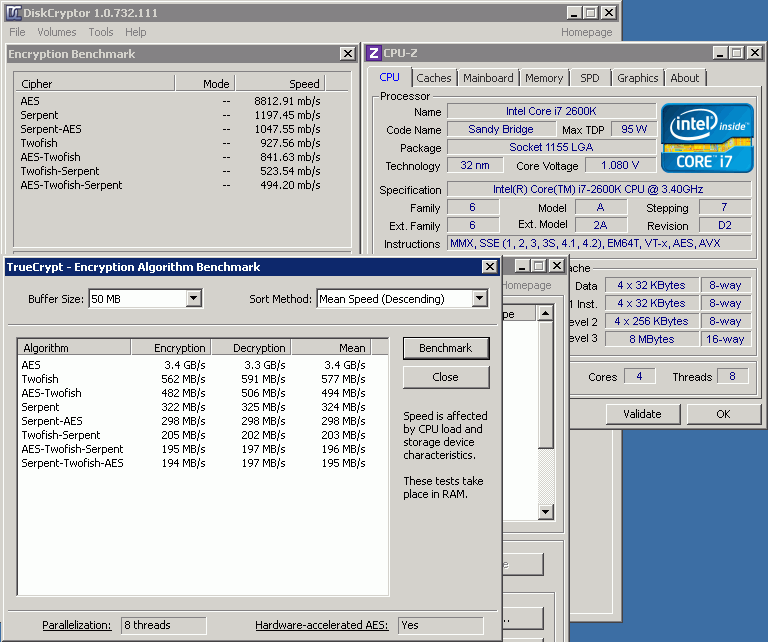This screenshot has width=768, height=642.
Task: Click scroll up arrow in background window
Action: point(545,313)
